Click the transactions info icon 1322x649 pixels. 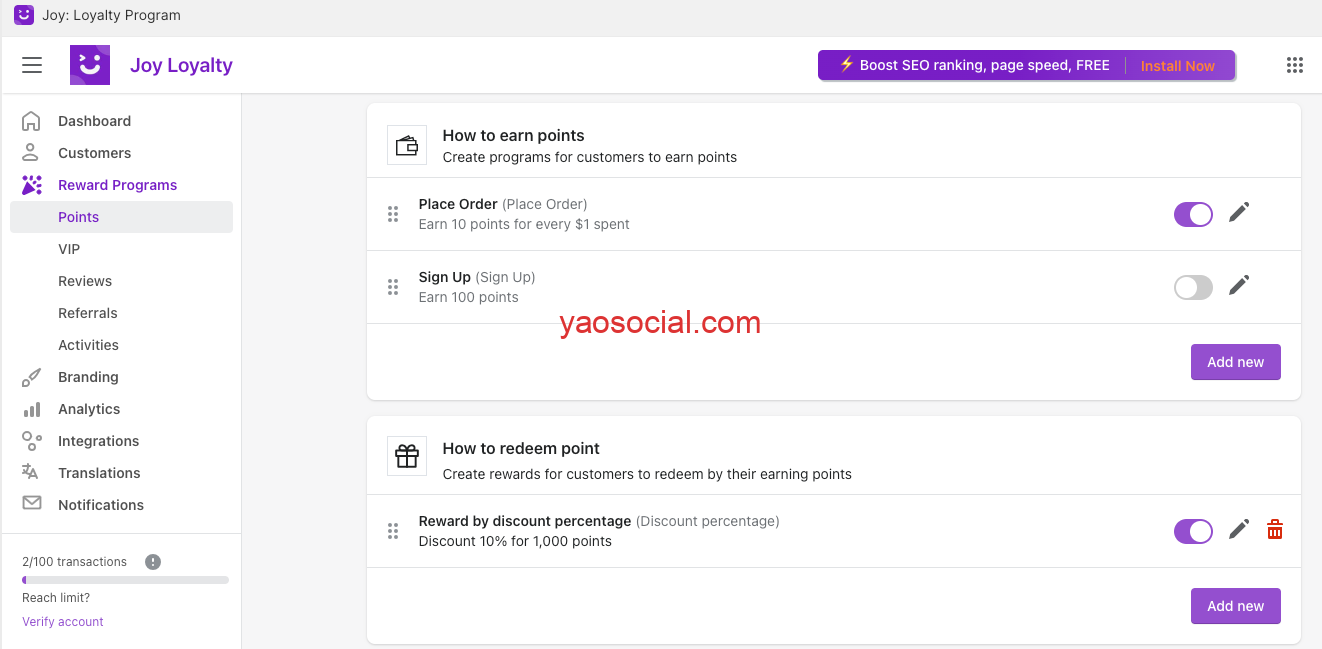pos(153,562)
